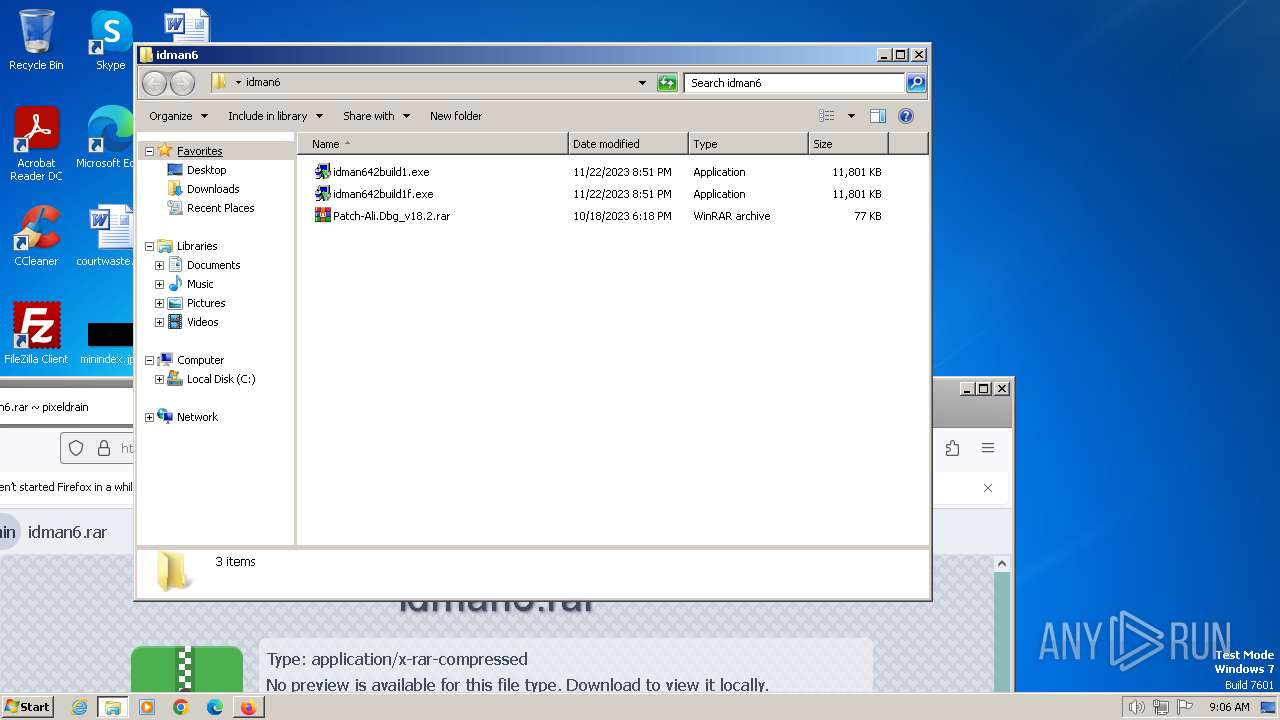Expand Network tree node
Image resolution: width=1280 pixels, height=720 pixels.
tap(149, 417)
